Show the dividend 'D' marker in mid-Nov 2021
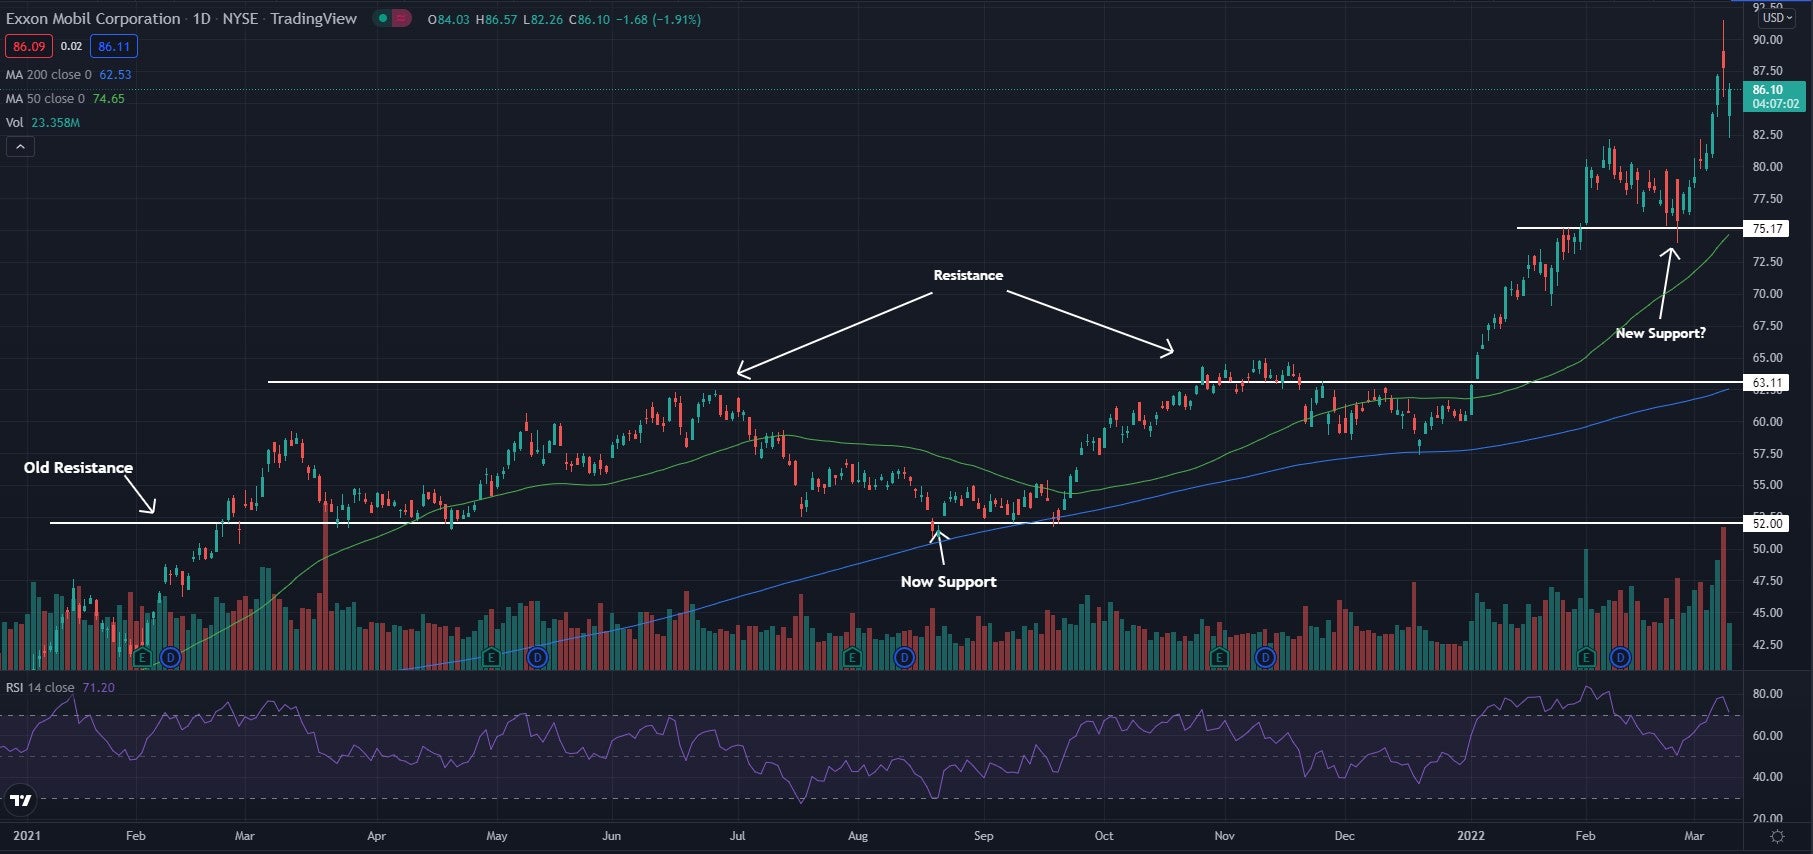 click(1265, 657)
